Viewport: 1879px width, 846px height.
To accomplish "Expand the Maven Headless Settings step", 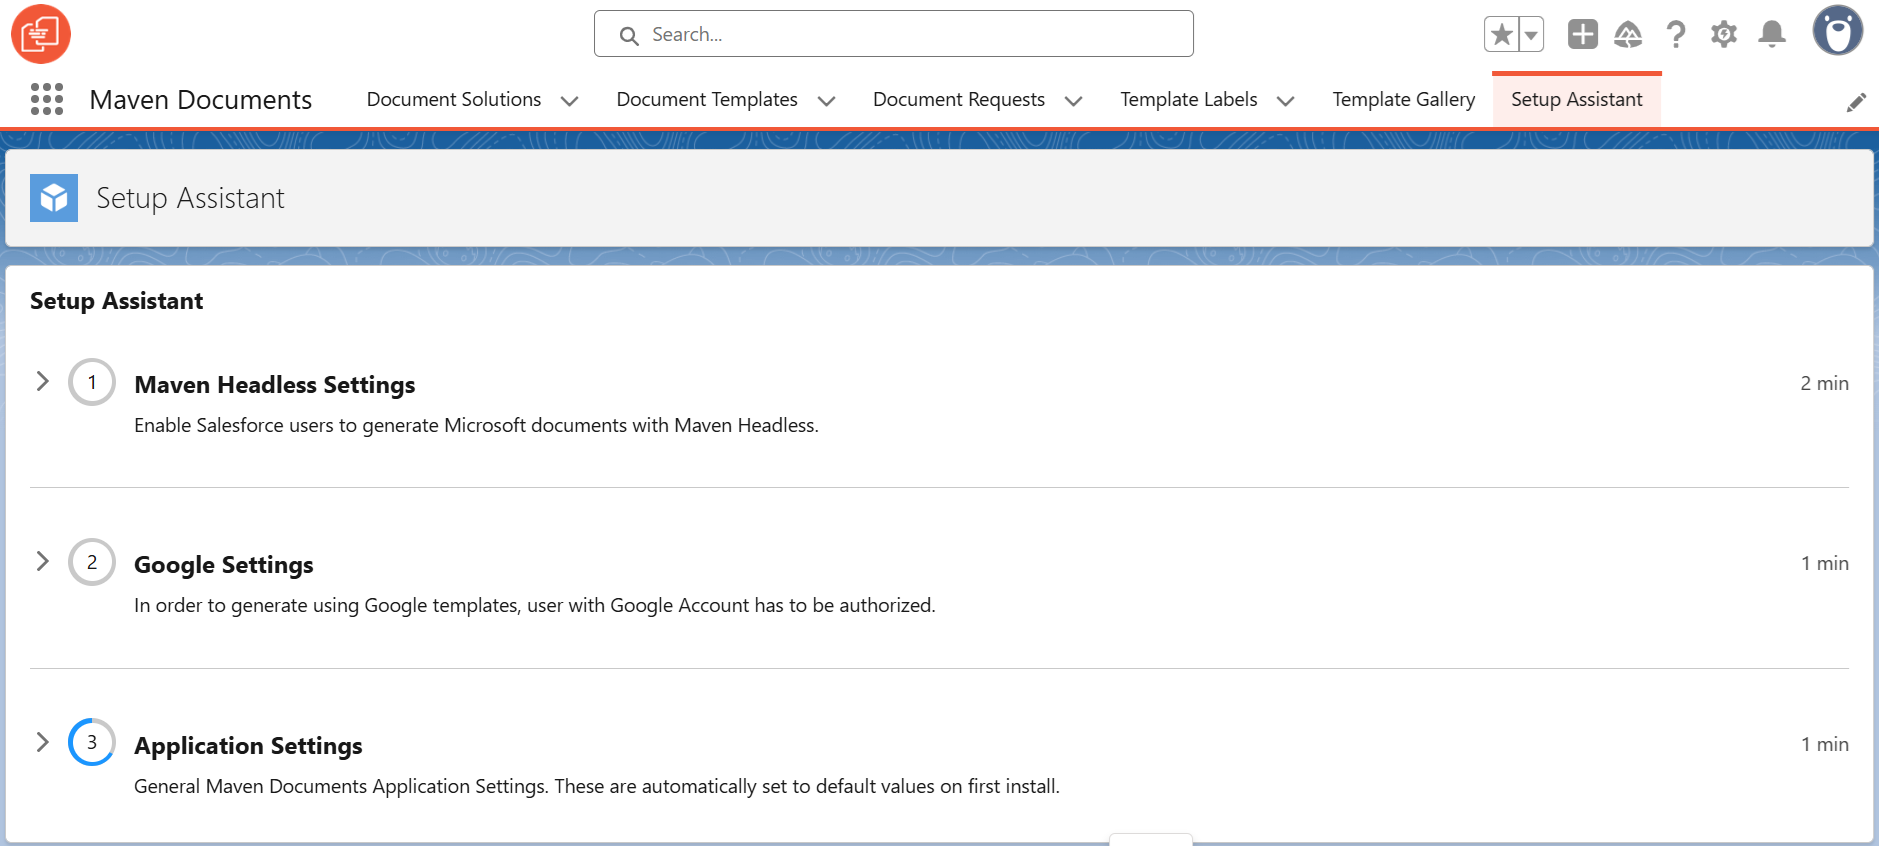I will click(x=42, y=381).
